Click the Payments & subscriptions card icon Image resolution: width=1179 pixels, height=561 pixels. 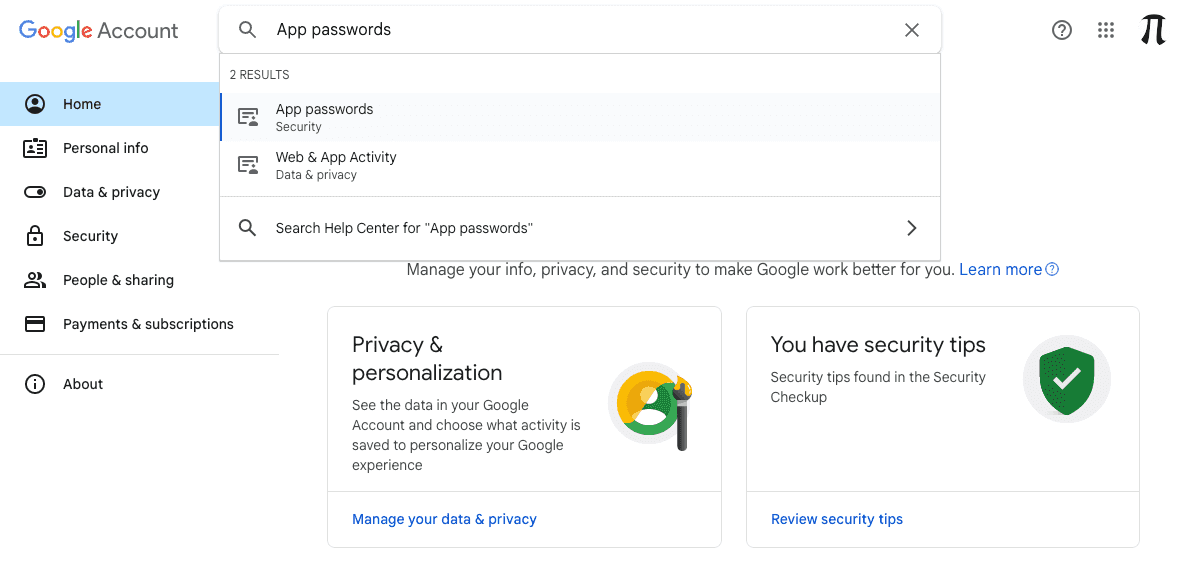click(x=35, y=324)
